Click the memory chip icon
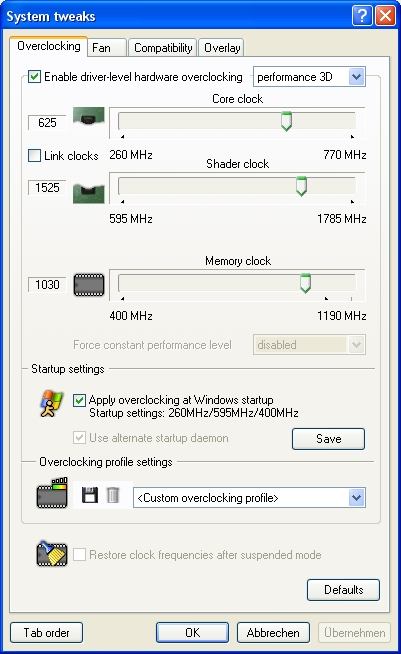401x654 pixels. pyautogui.click(x=89, y=285)
